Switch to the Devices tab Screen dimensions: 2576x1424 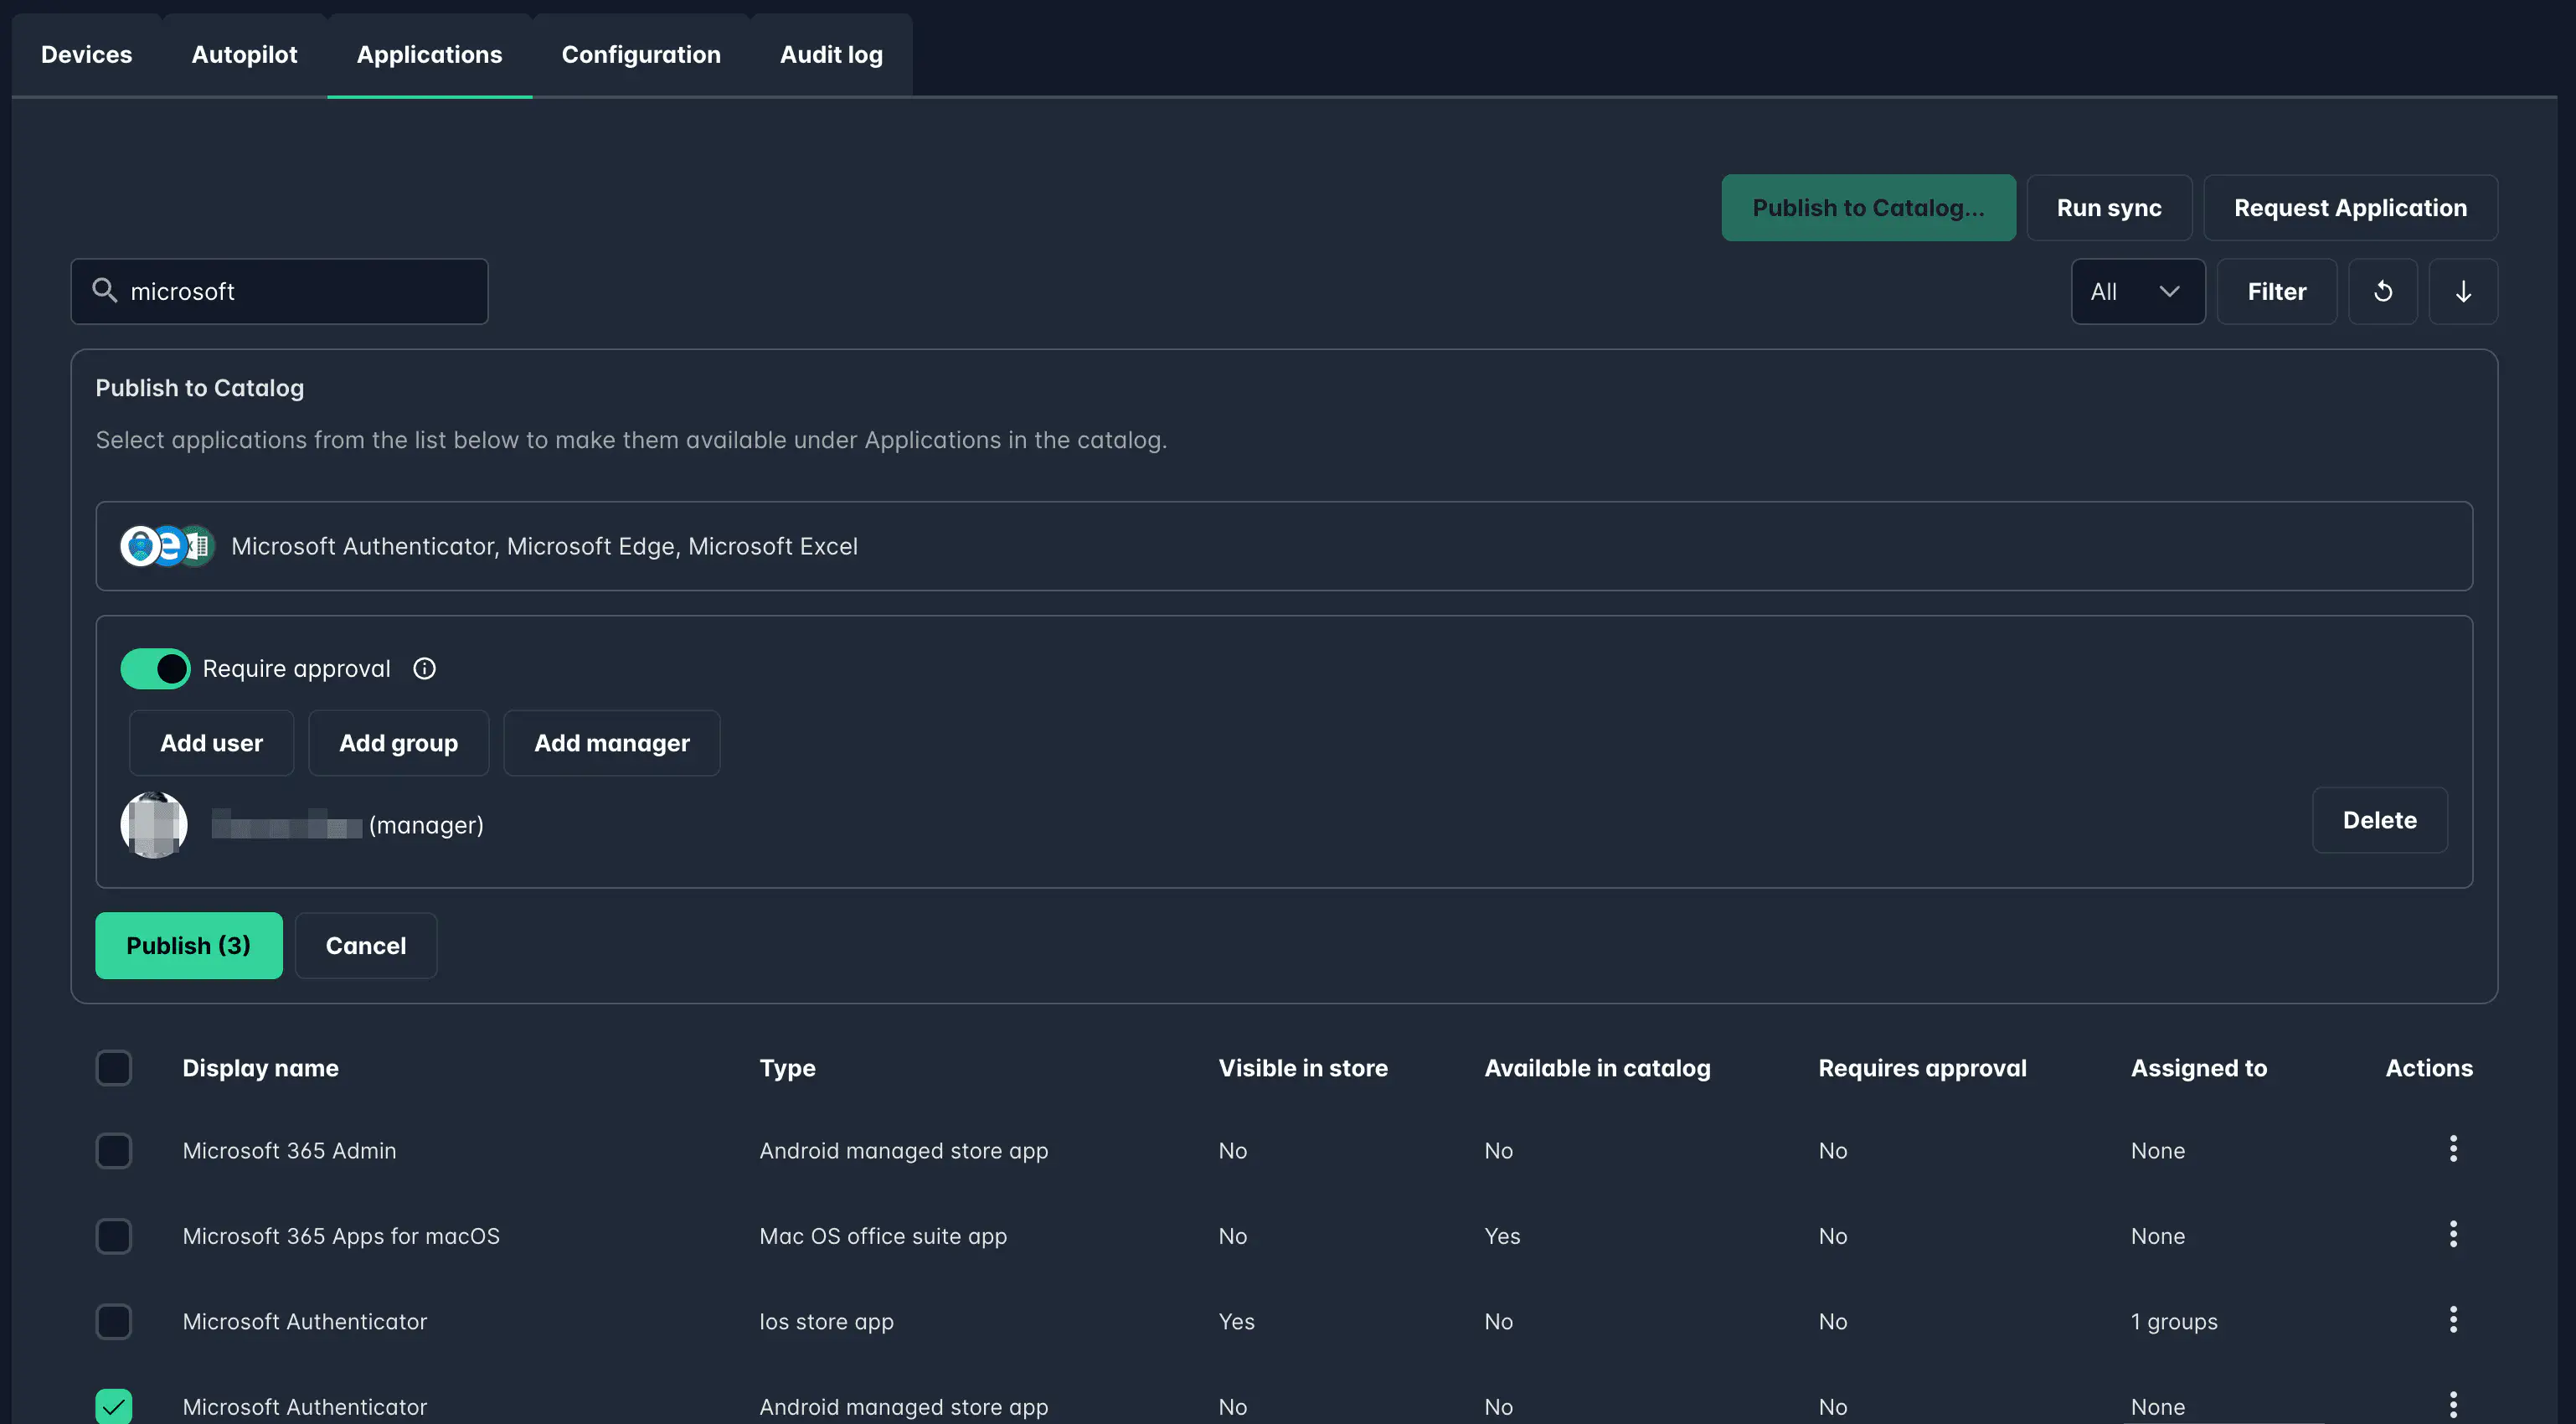coord(86,54)
